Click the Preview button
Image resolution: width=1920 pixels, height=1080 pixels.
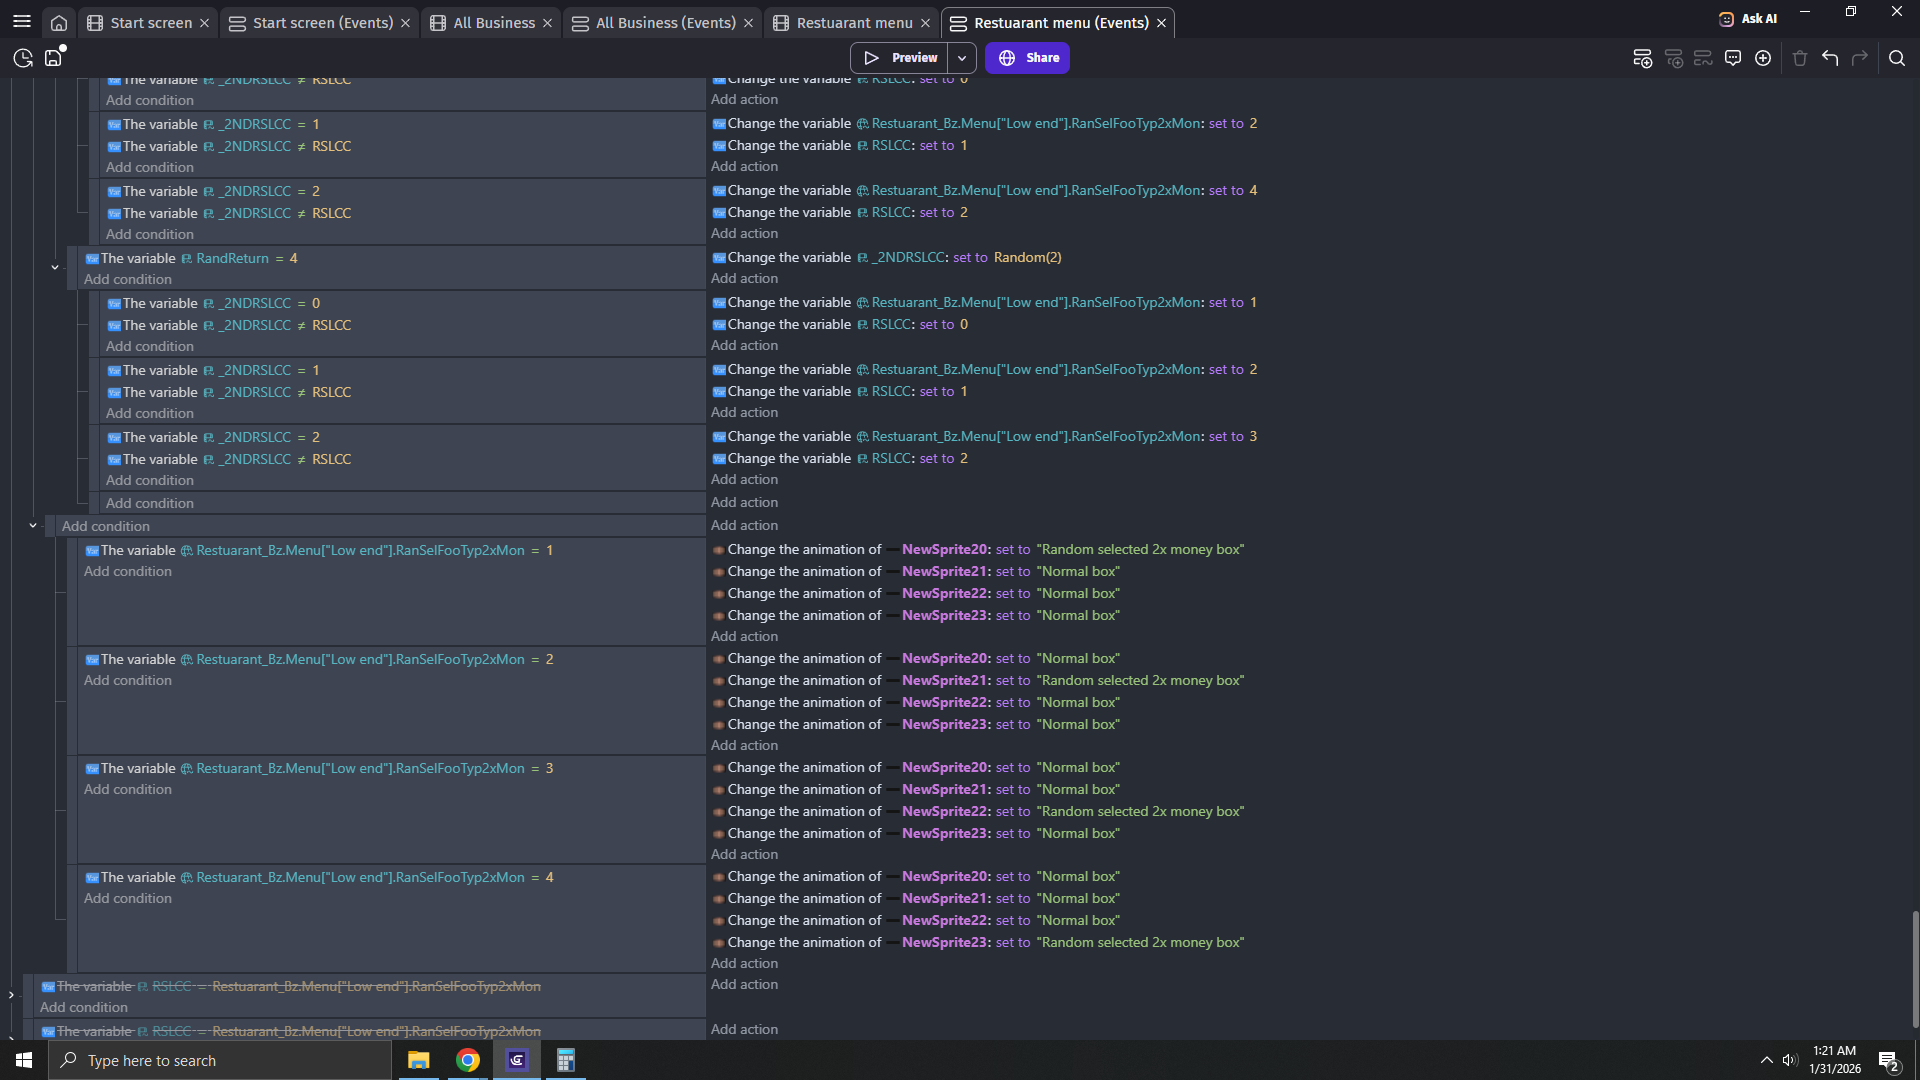pyautogui.click(x=900, y=58)
